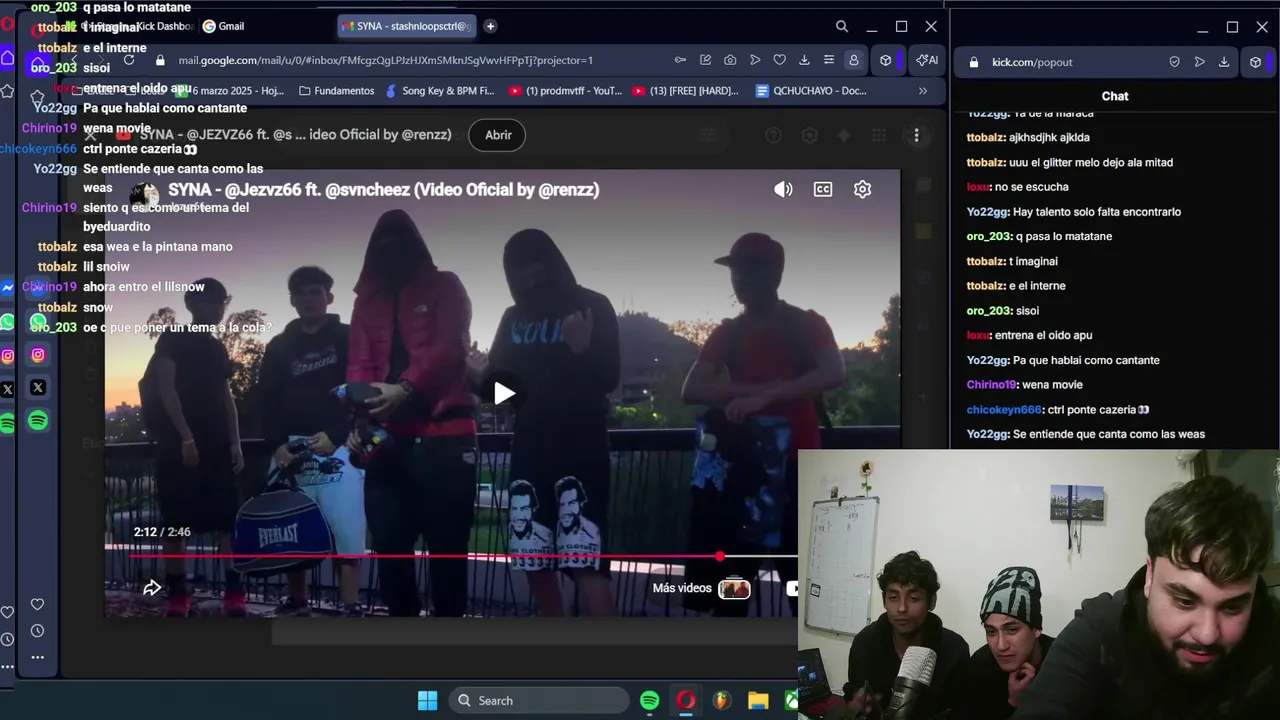Image resolution: width=1280 pixels, height=720 pixels.
Task: Open Spotify from the taskbar
Action: point(650,700)
